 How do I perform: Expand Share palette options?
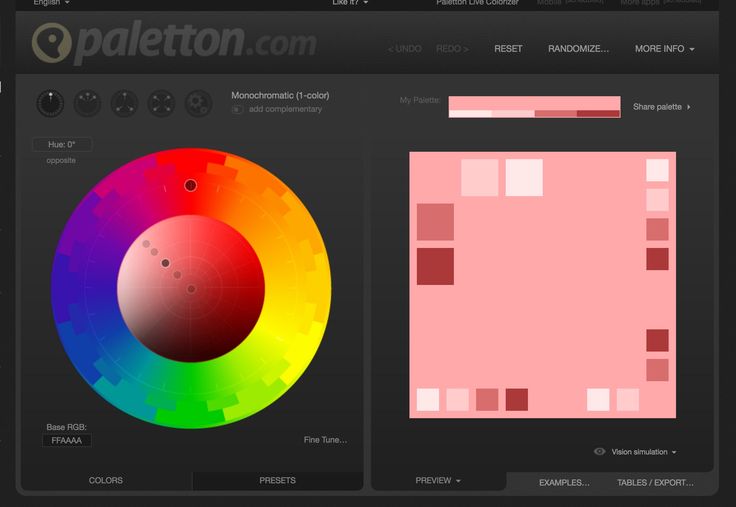pyautogui.click(x=661, y=107)
